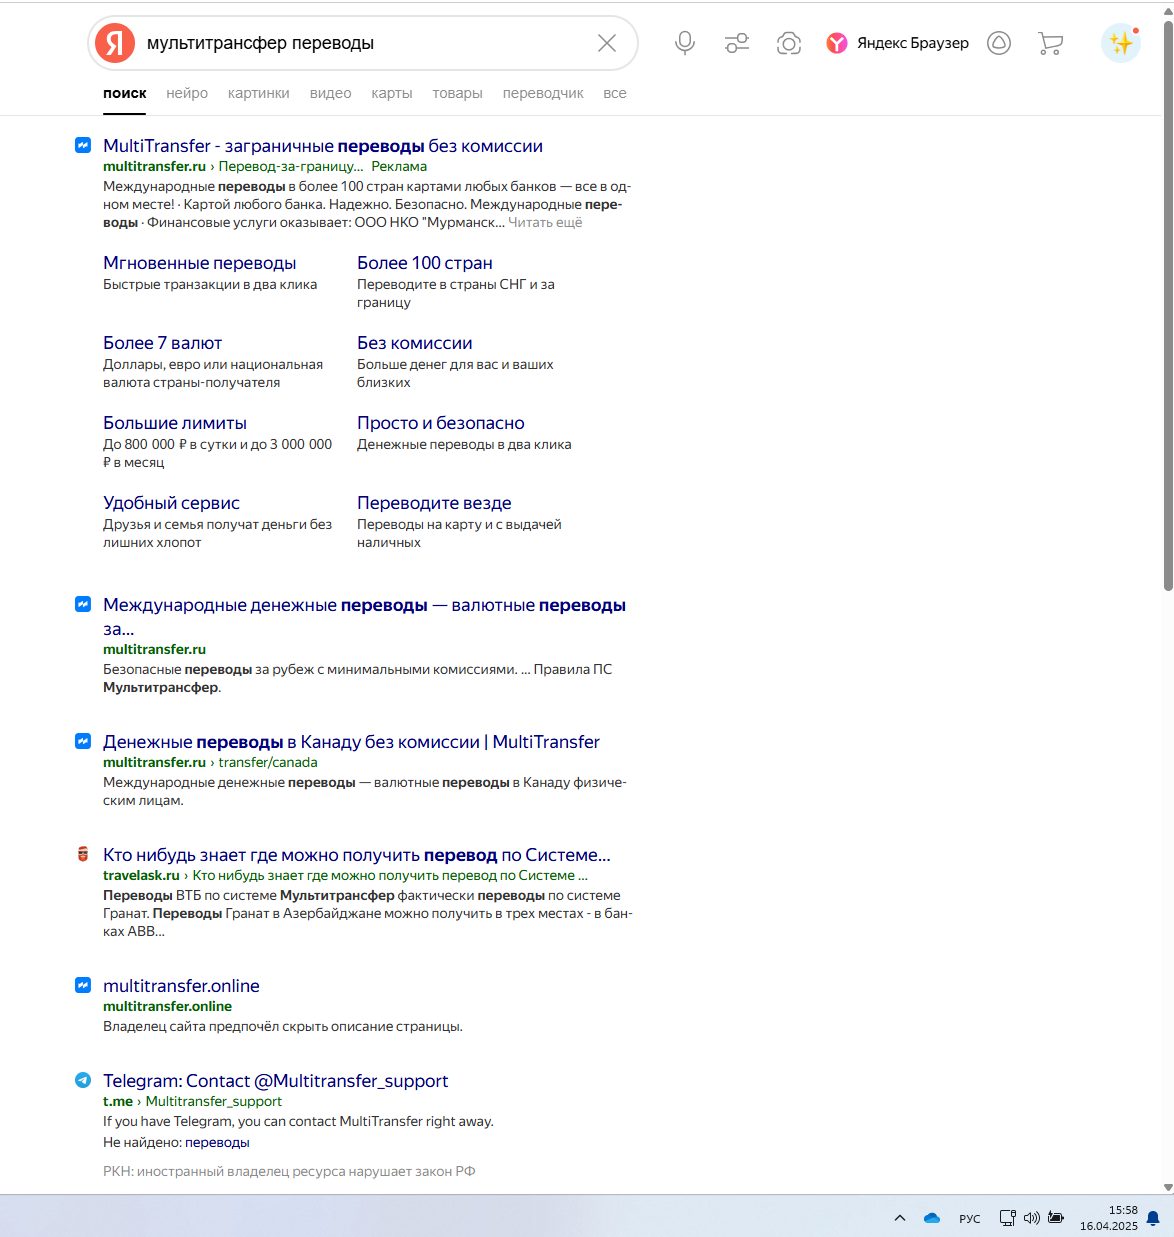Click the sparkle profile avatar icon

click(1121, 43)
